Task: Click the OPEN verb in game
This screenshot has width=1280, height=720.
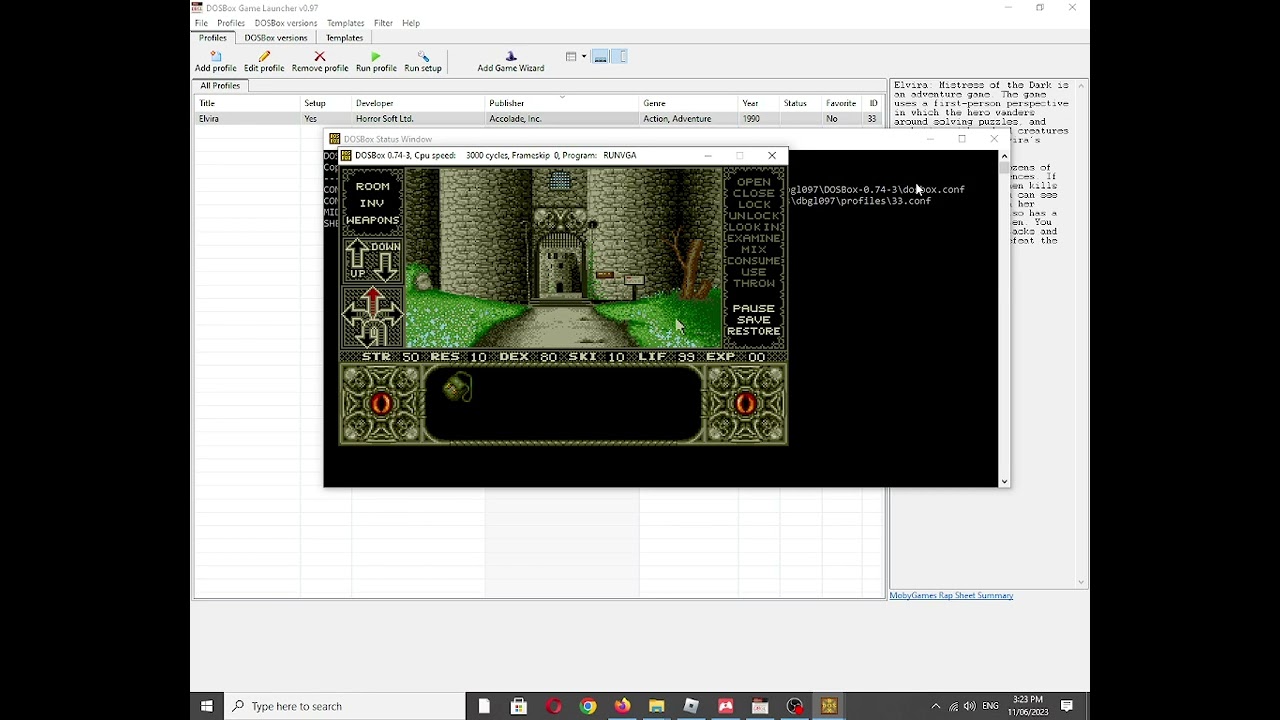Action: point(754,182)
